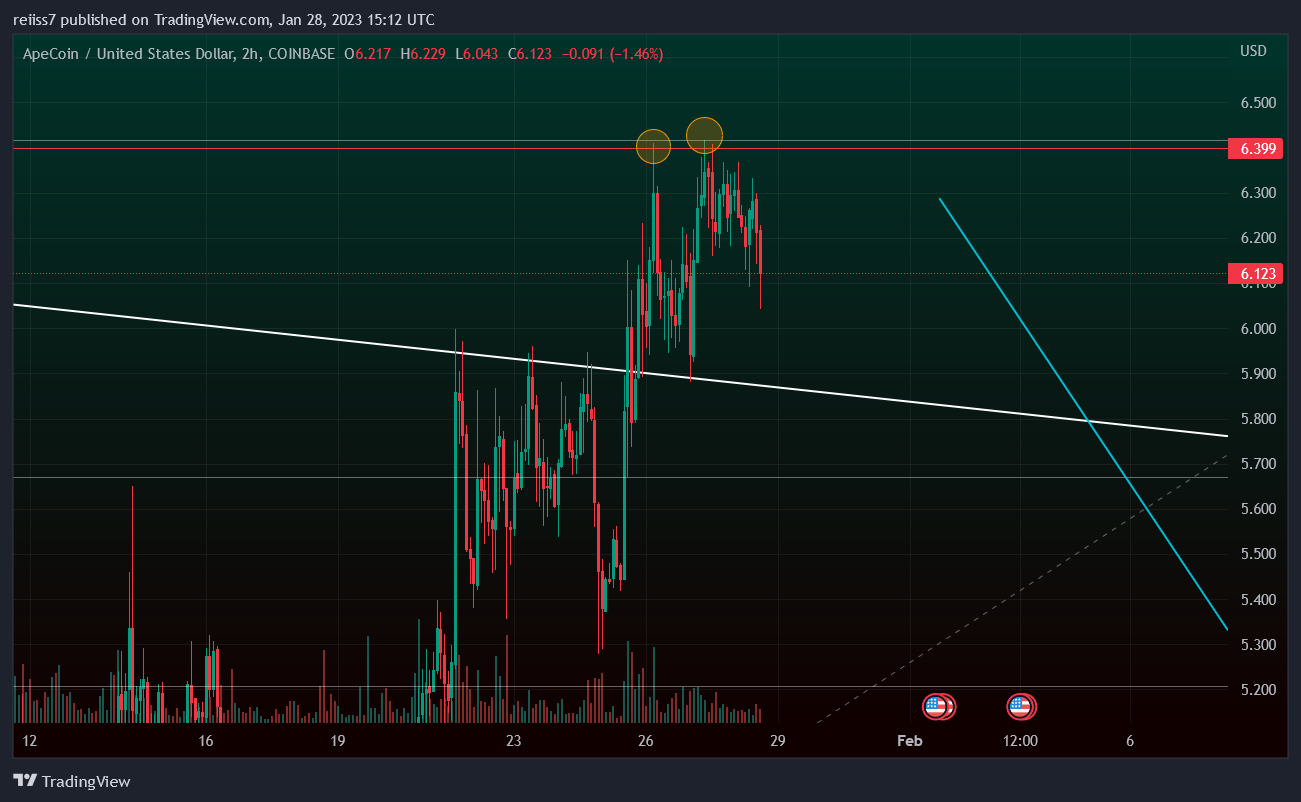The width and height of the screenshot is (1301, 802).
Task: Click the 5.200 price axis label
Action: [1257, 690]
